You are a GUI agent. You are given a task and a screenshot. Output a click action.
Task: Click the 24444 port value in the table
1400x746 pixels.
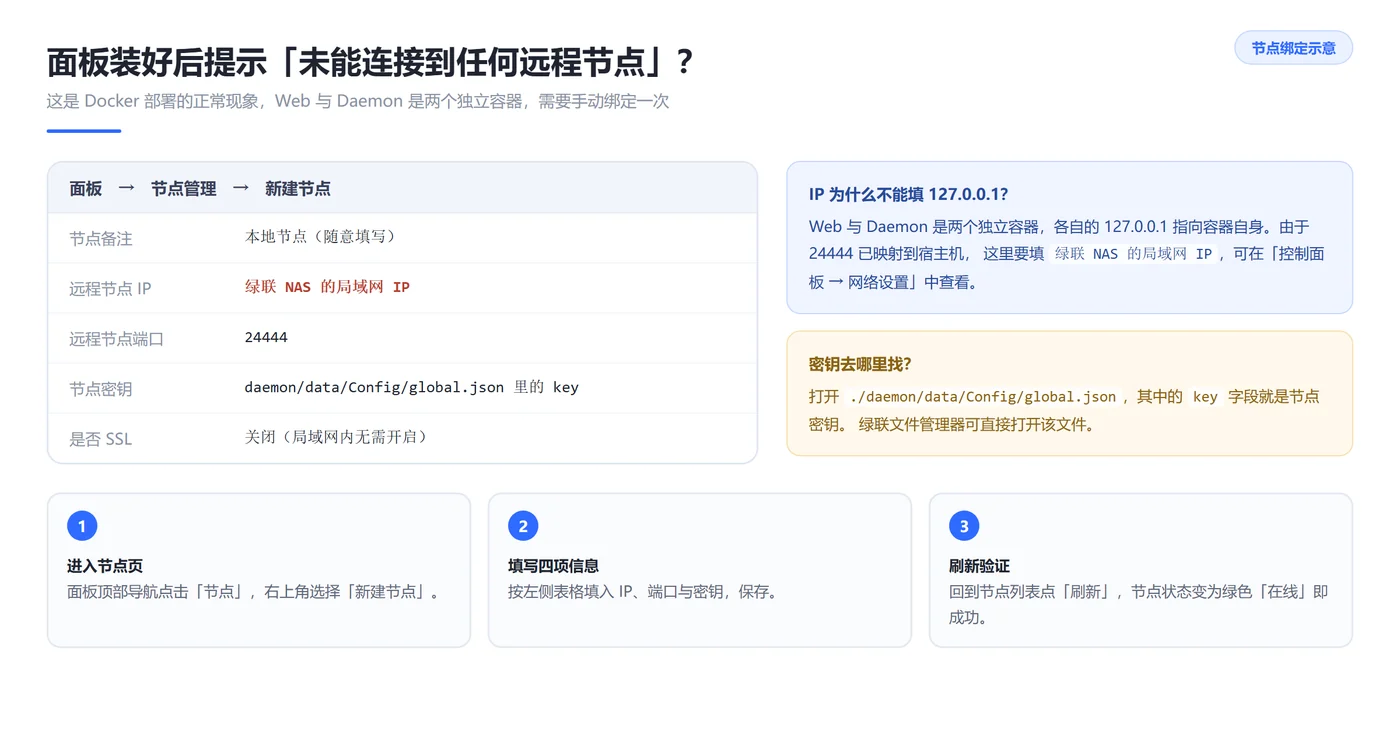pyautogui.click(x=266, y=337)
